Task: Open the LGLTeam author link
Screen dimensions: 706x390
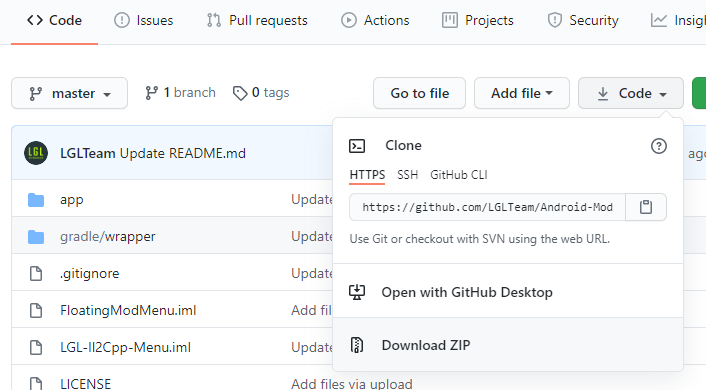Action: (88, 154)
